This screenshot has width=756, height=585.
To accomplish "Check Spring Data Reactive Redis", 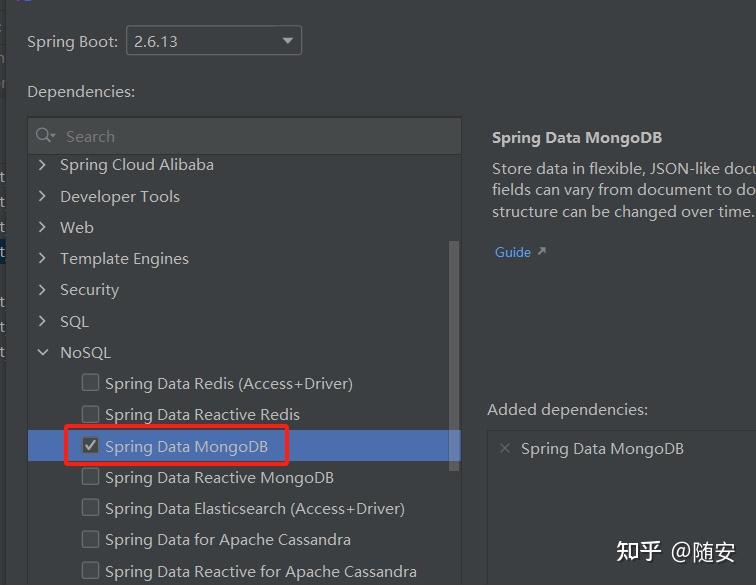I will tap(90, 414).
